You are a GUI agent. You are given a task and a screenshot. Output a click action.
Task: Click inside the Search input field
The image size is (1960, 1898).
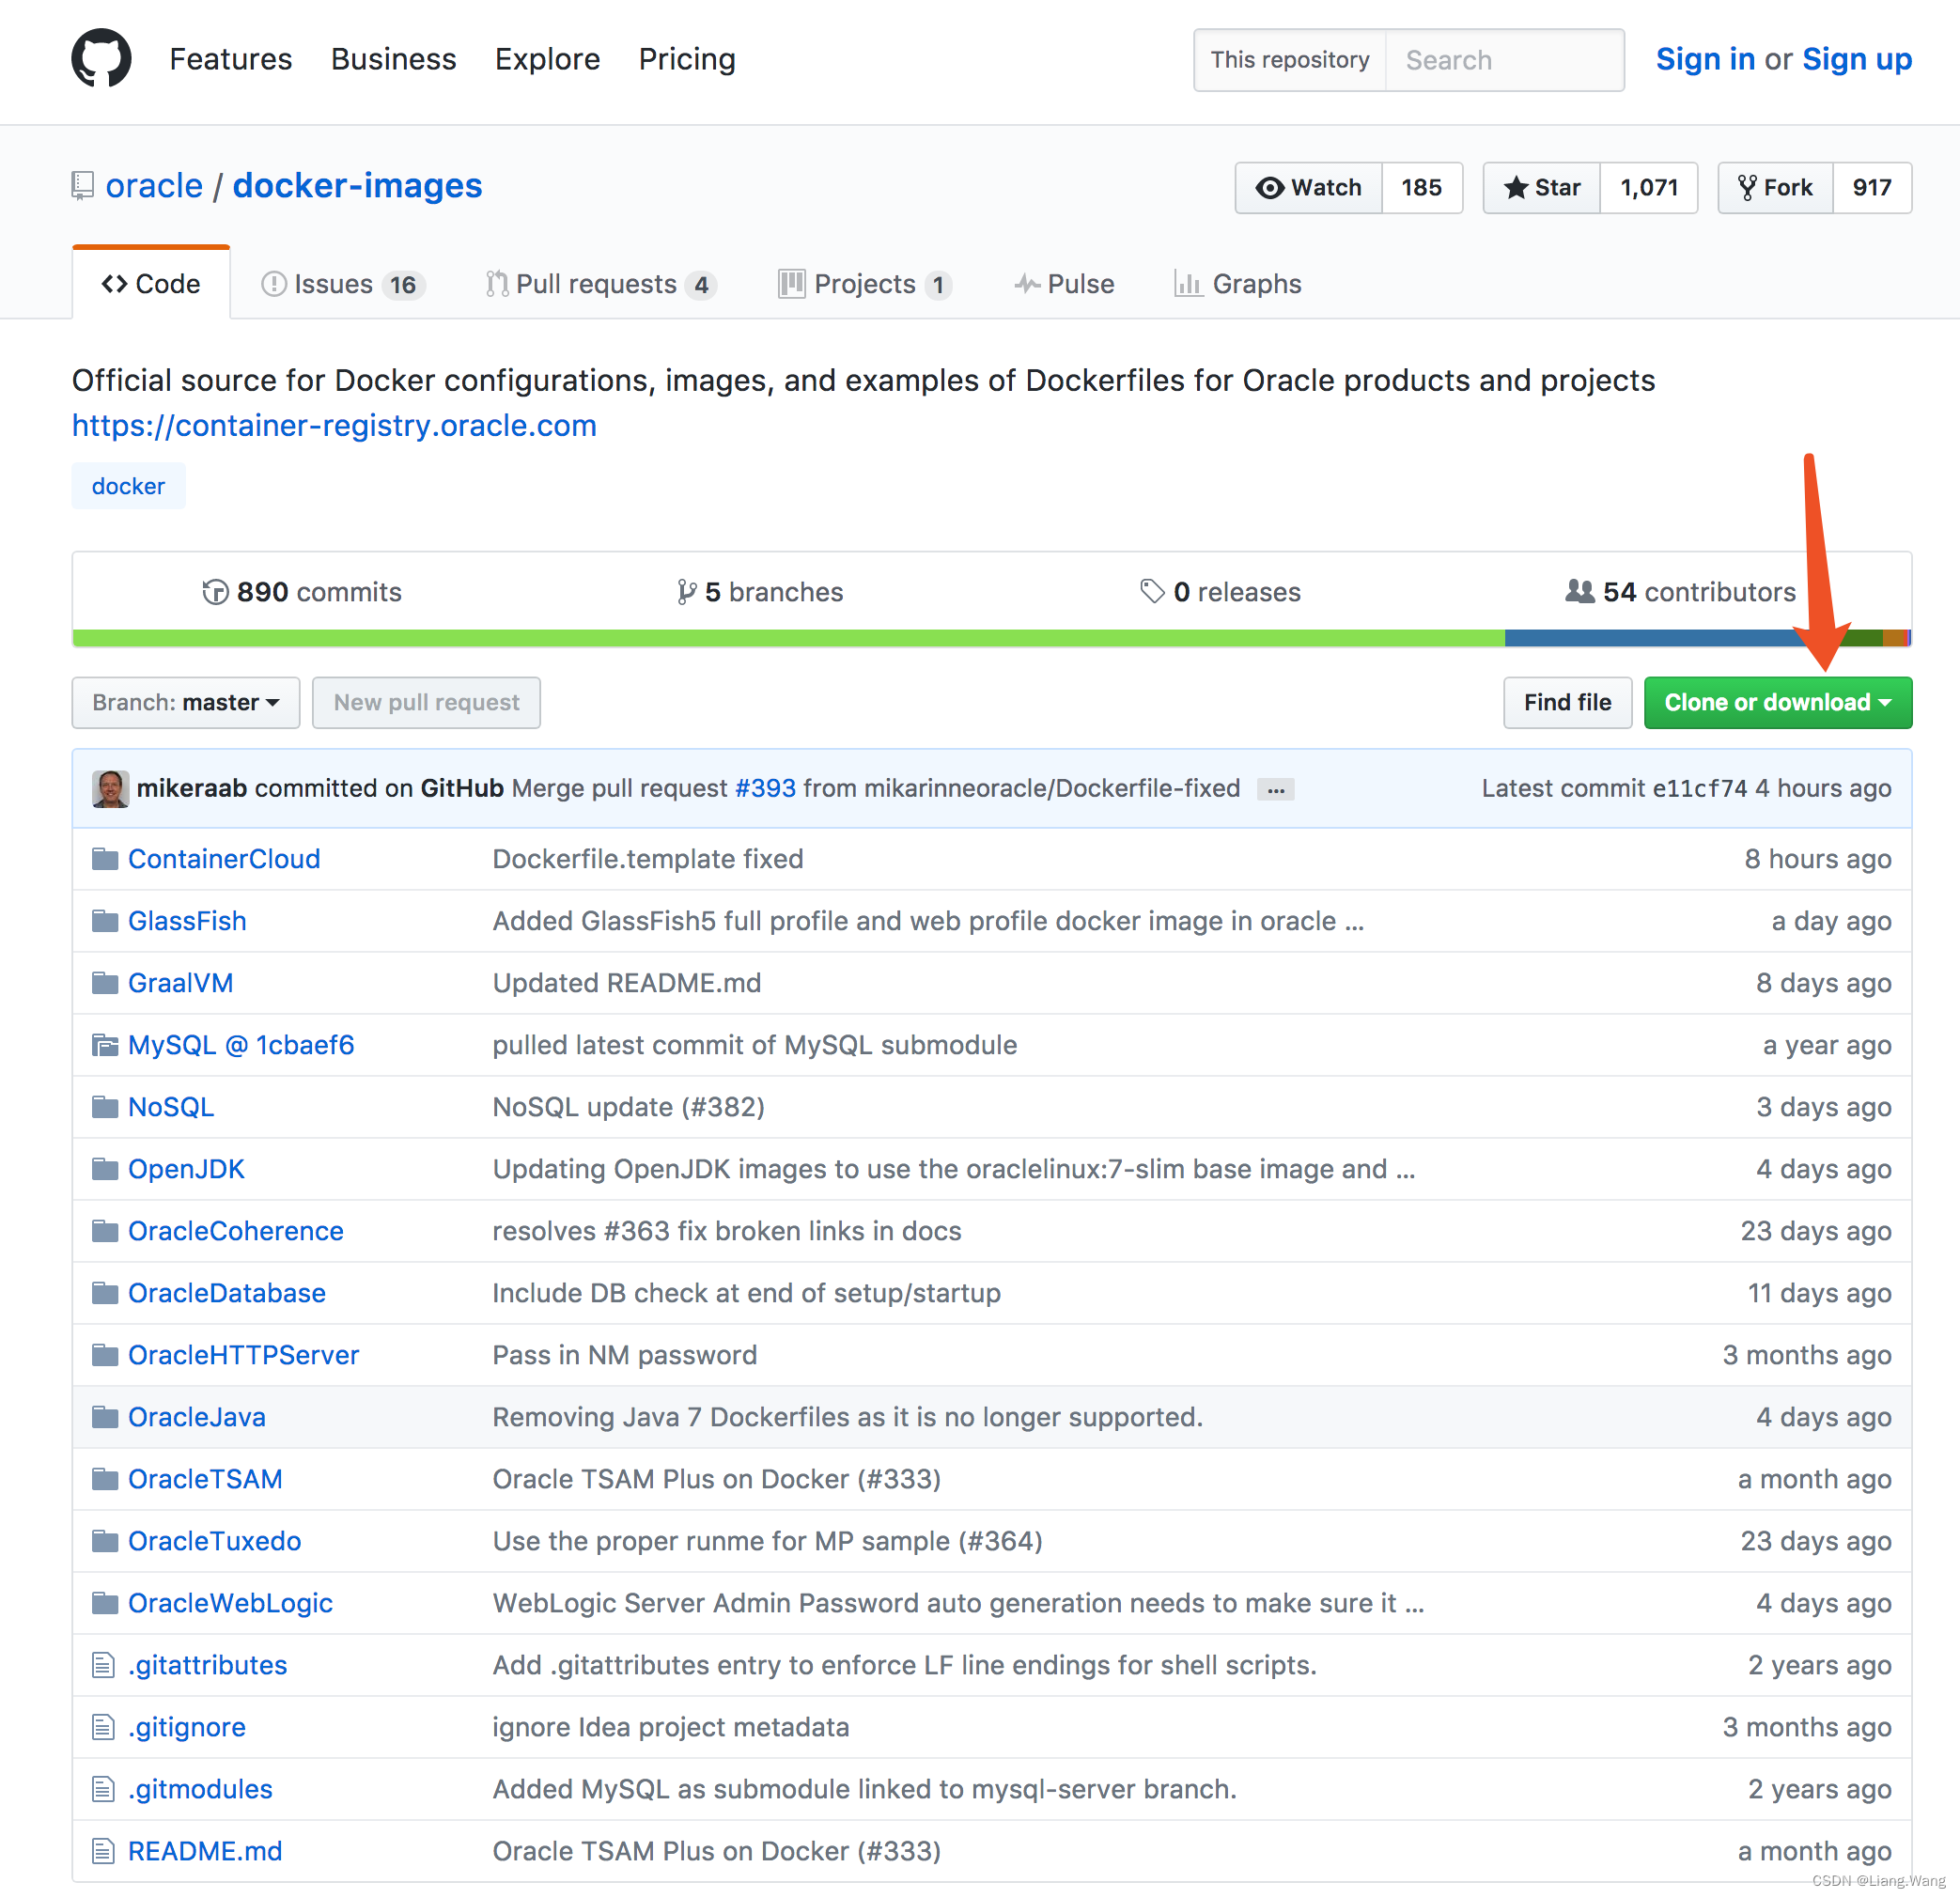pyautogui.click(x=1500, y=60)
